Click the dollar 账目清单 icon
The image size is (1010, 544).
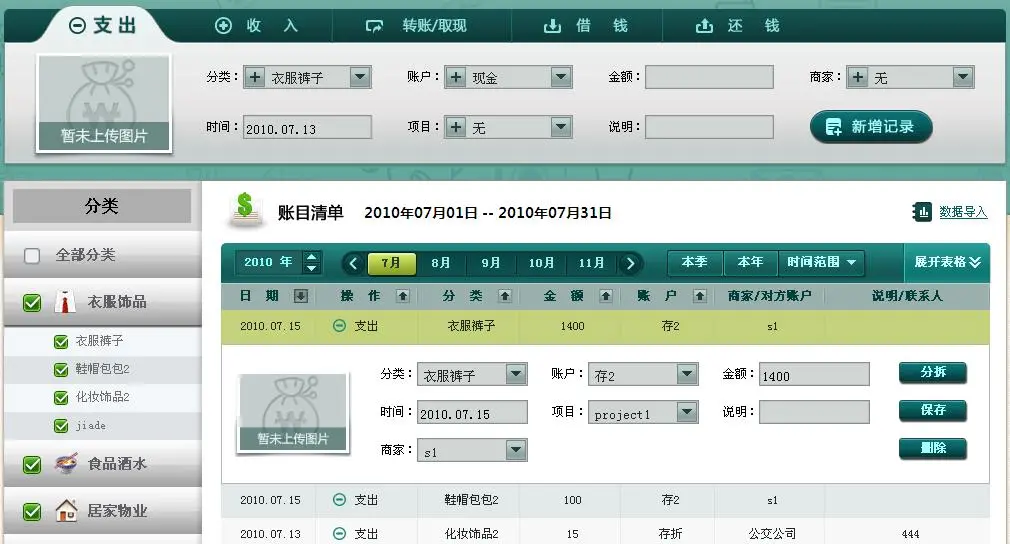pos(245,210)
